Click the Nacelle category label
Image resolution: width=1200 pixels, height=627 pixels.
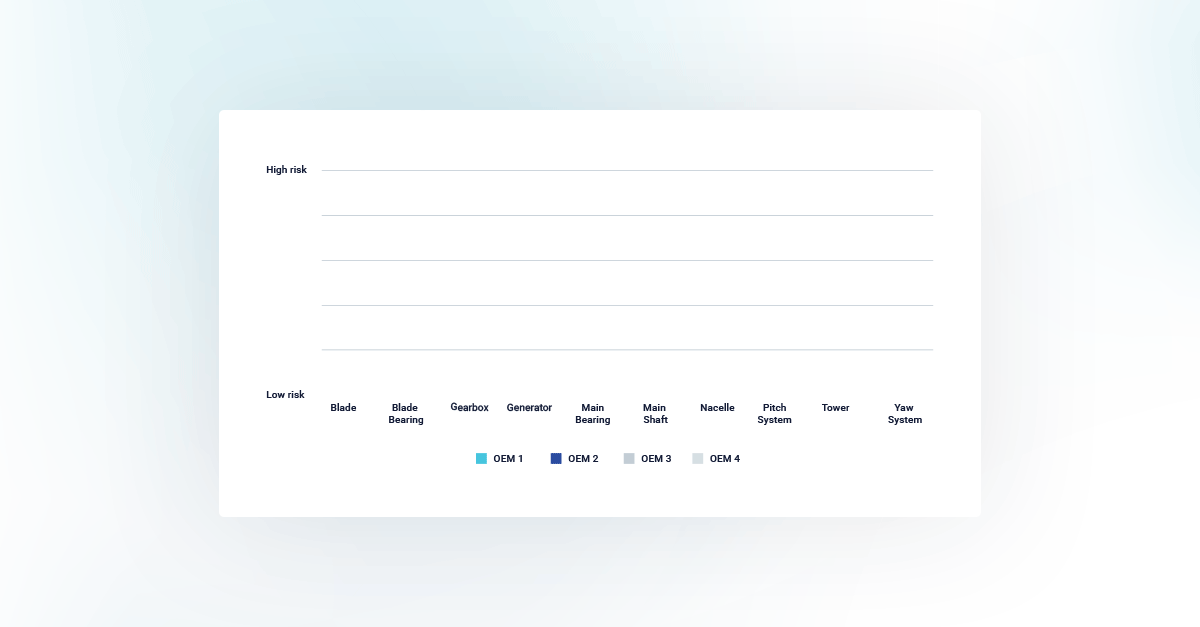tap(717, 408)
